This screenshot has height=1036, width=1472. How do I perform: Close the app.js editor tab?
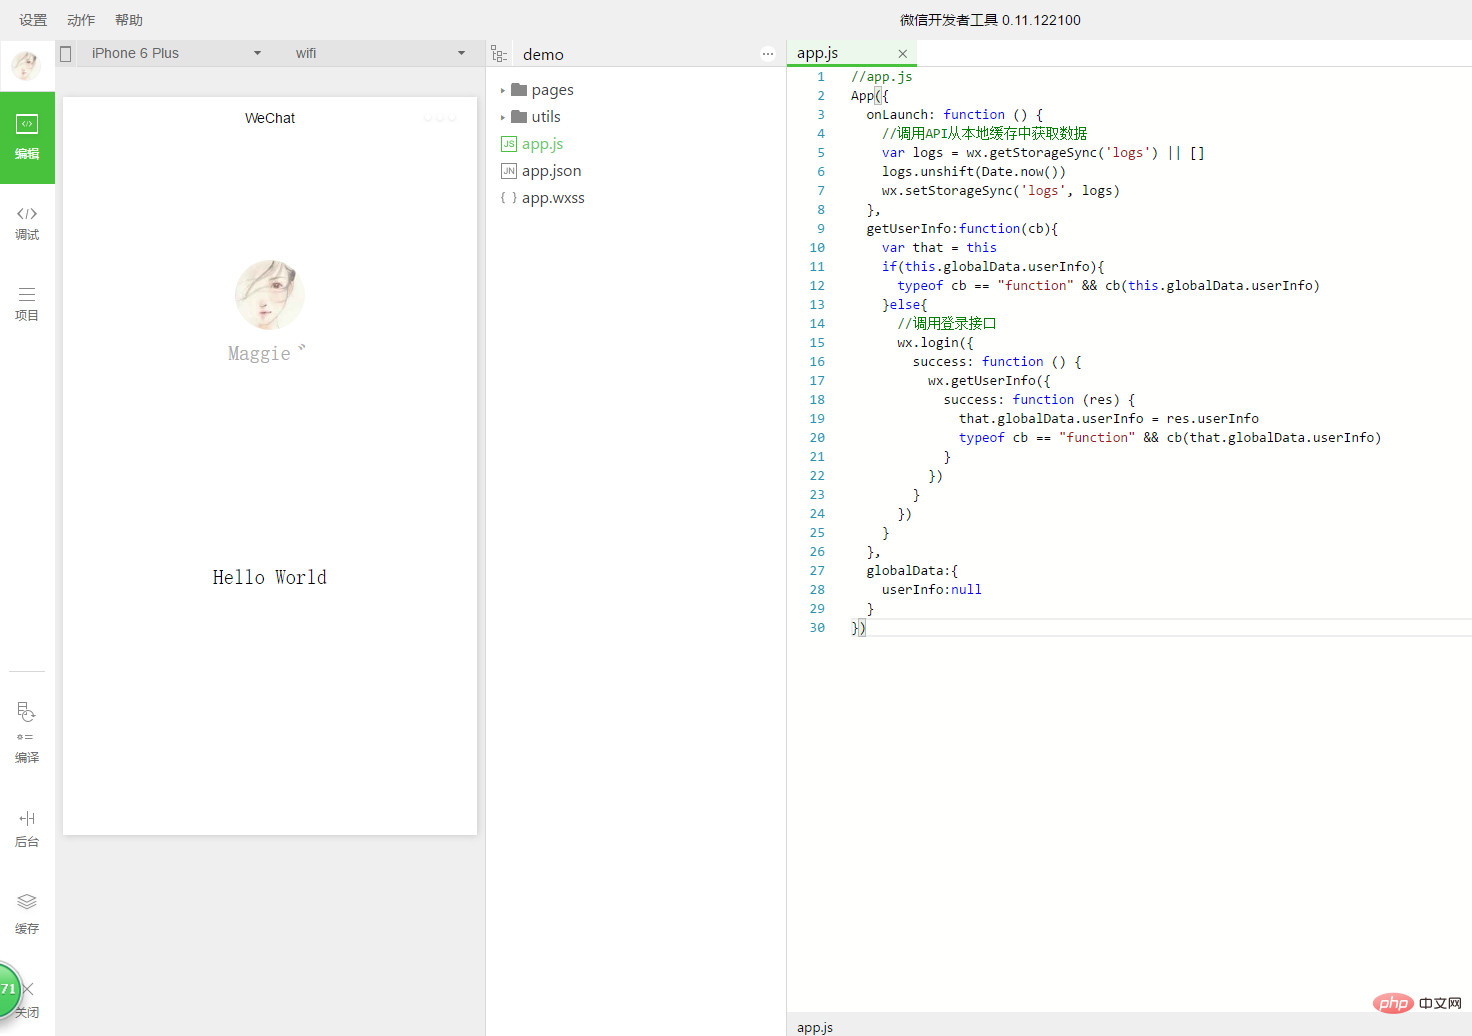coord(903,54)
